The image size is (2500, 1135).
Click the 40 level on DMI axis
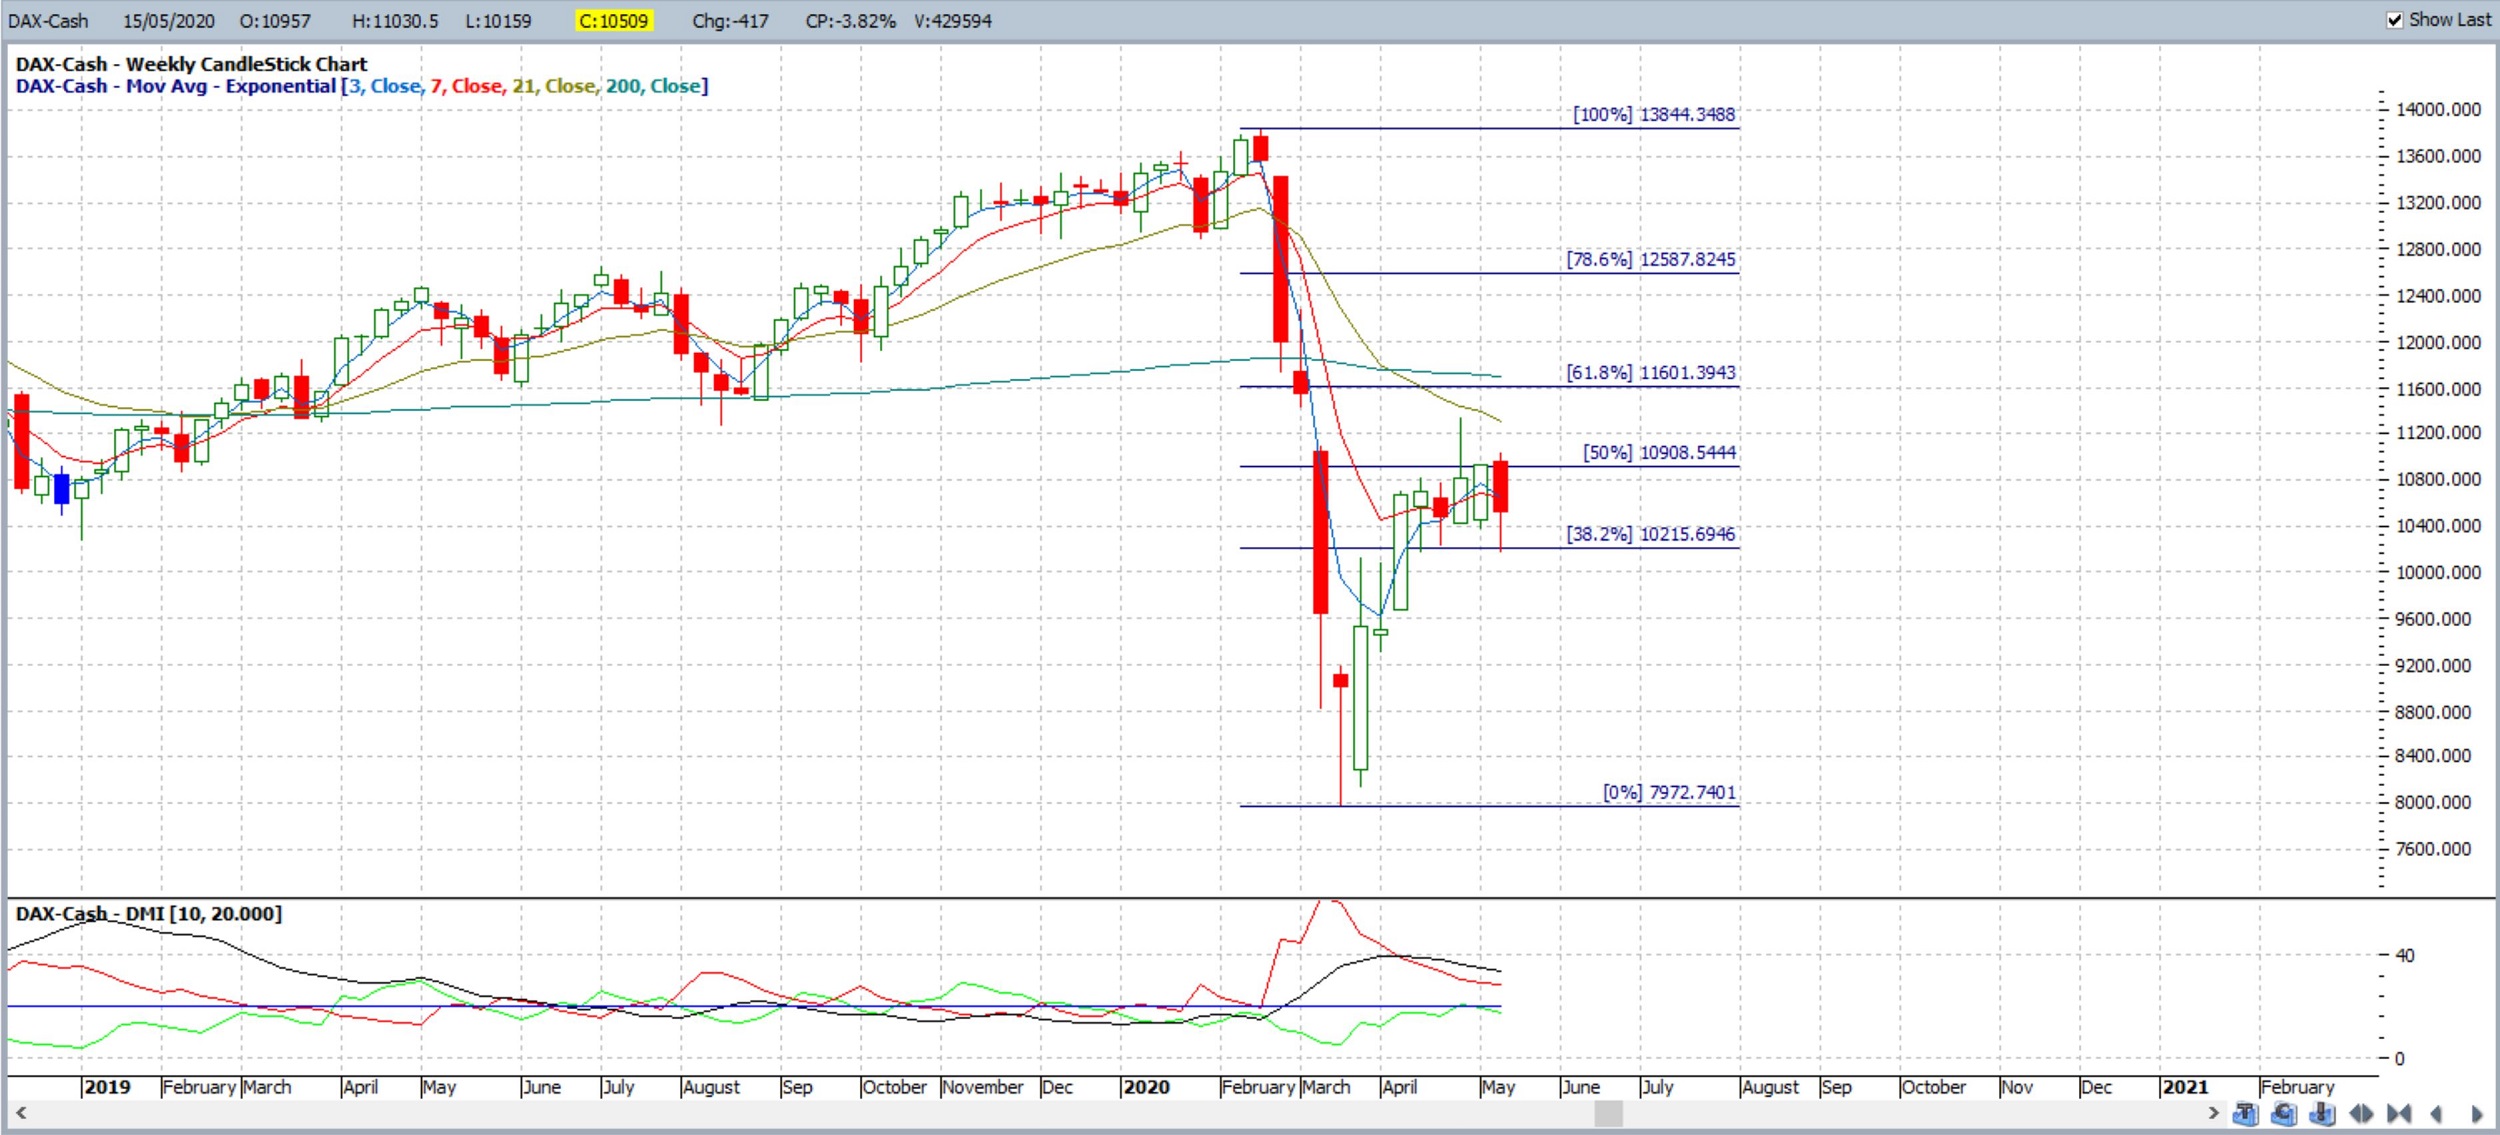coord(2405,955)
